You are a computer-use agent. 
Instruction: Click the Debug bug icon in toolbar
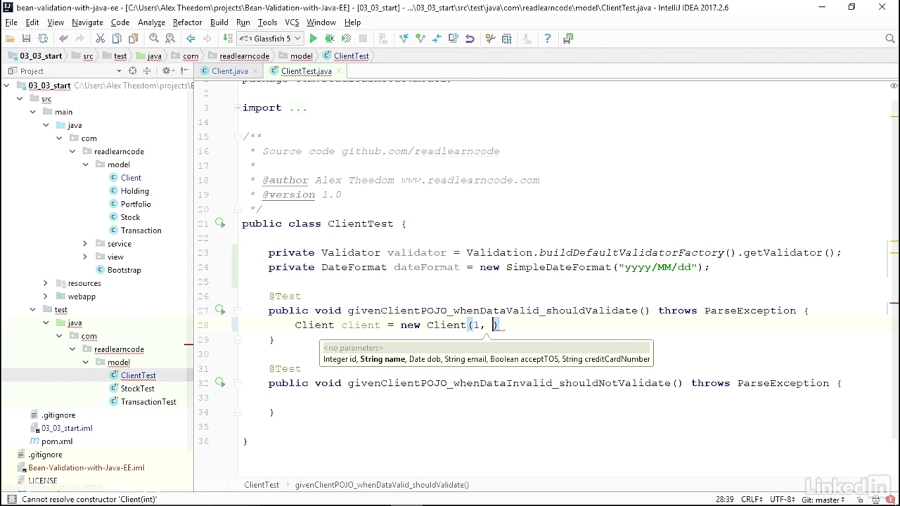[329, 39]
